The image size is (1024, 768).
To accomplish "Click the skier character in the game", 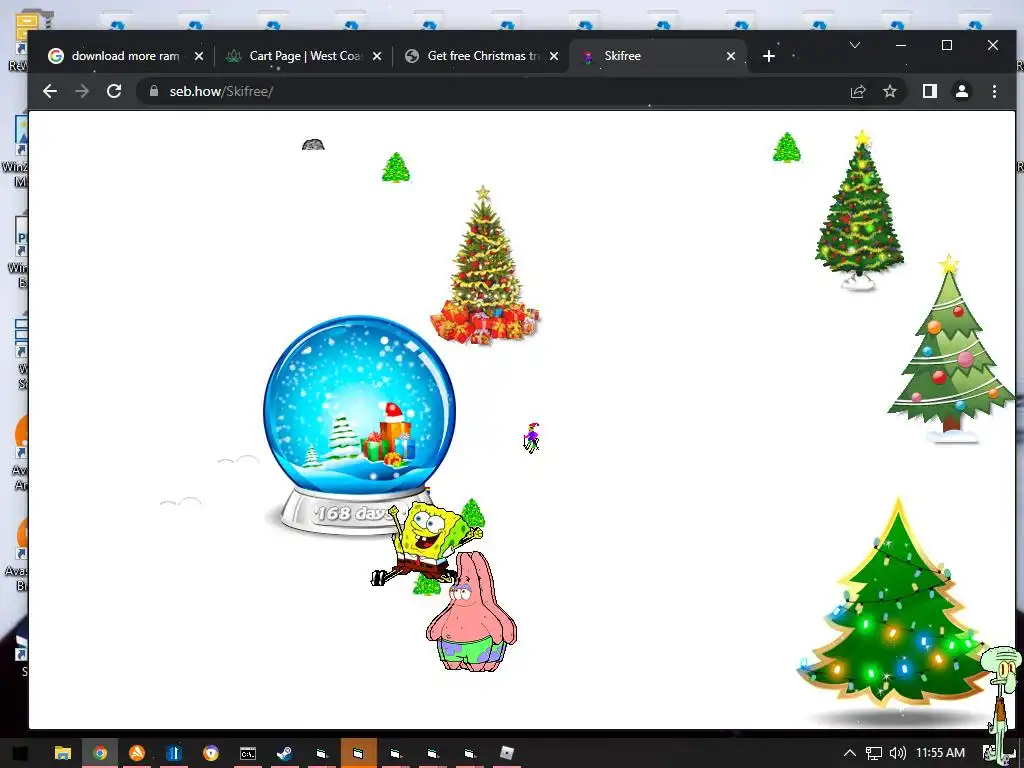I will (532, 438).
